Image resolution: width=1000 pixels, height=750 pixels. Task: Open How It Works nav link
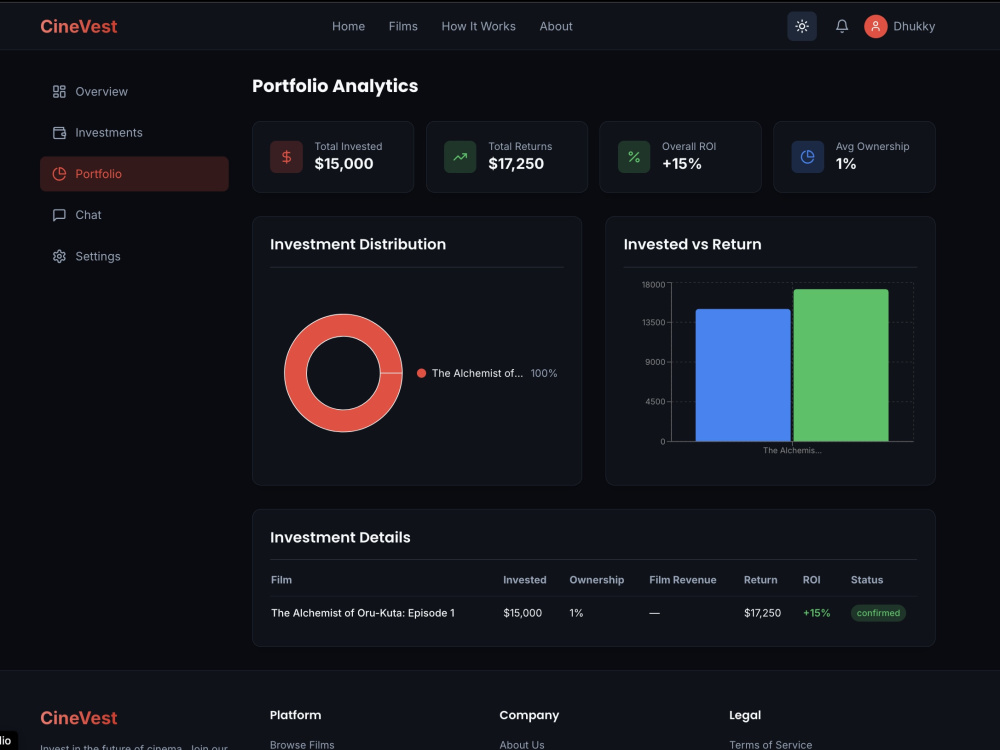point(478,26)
